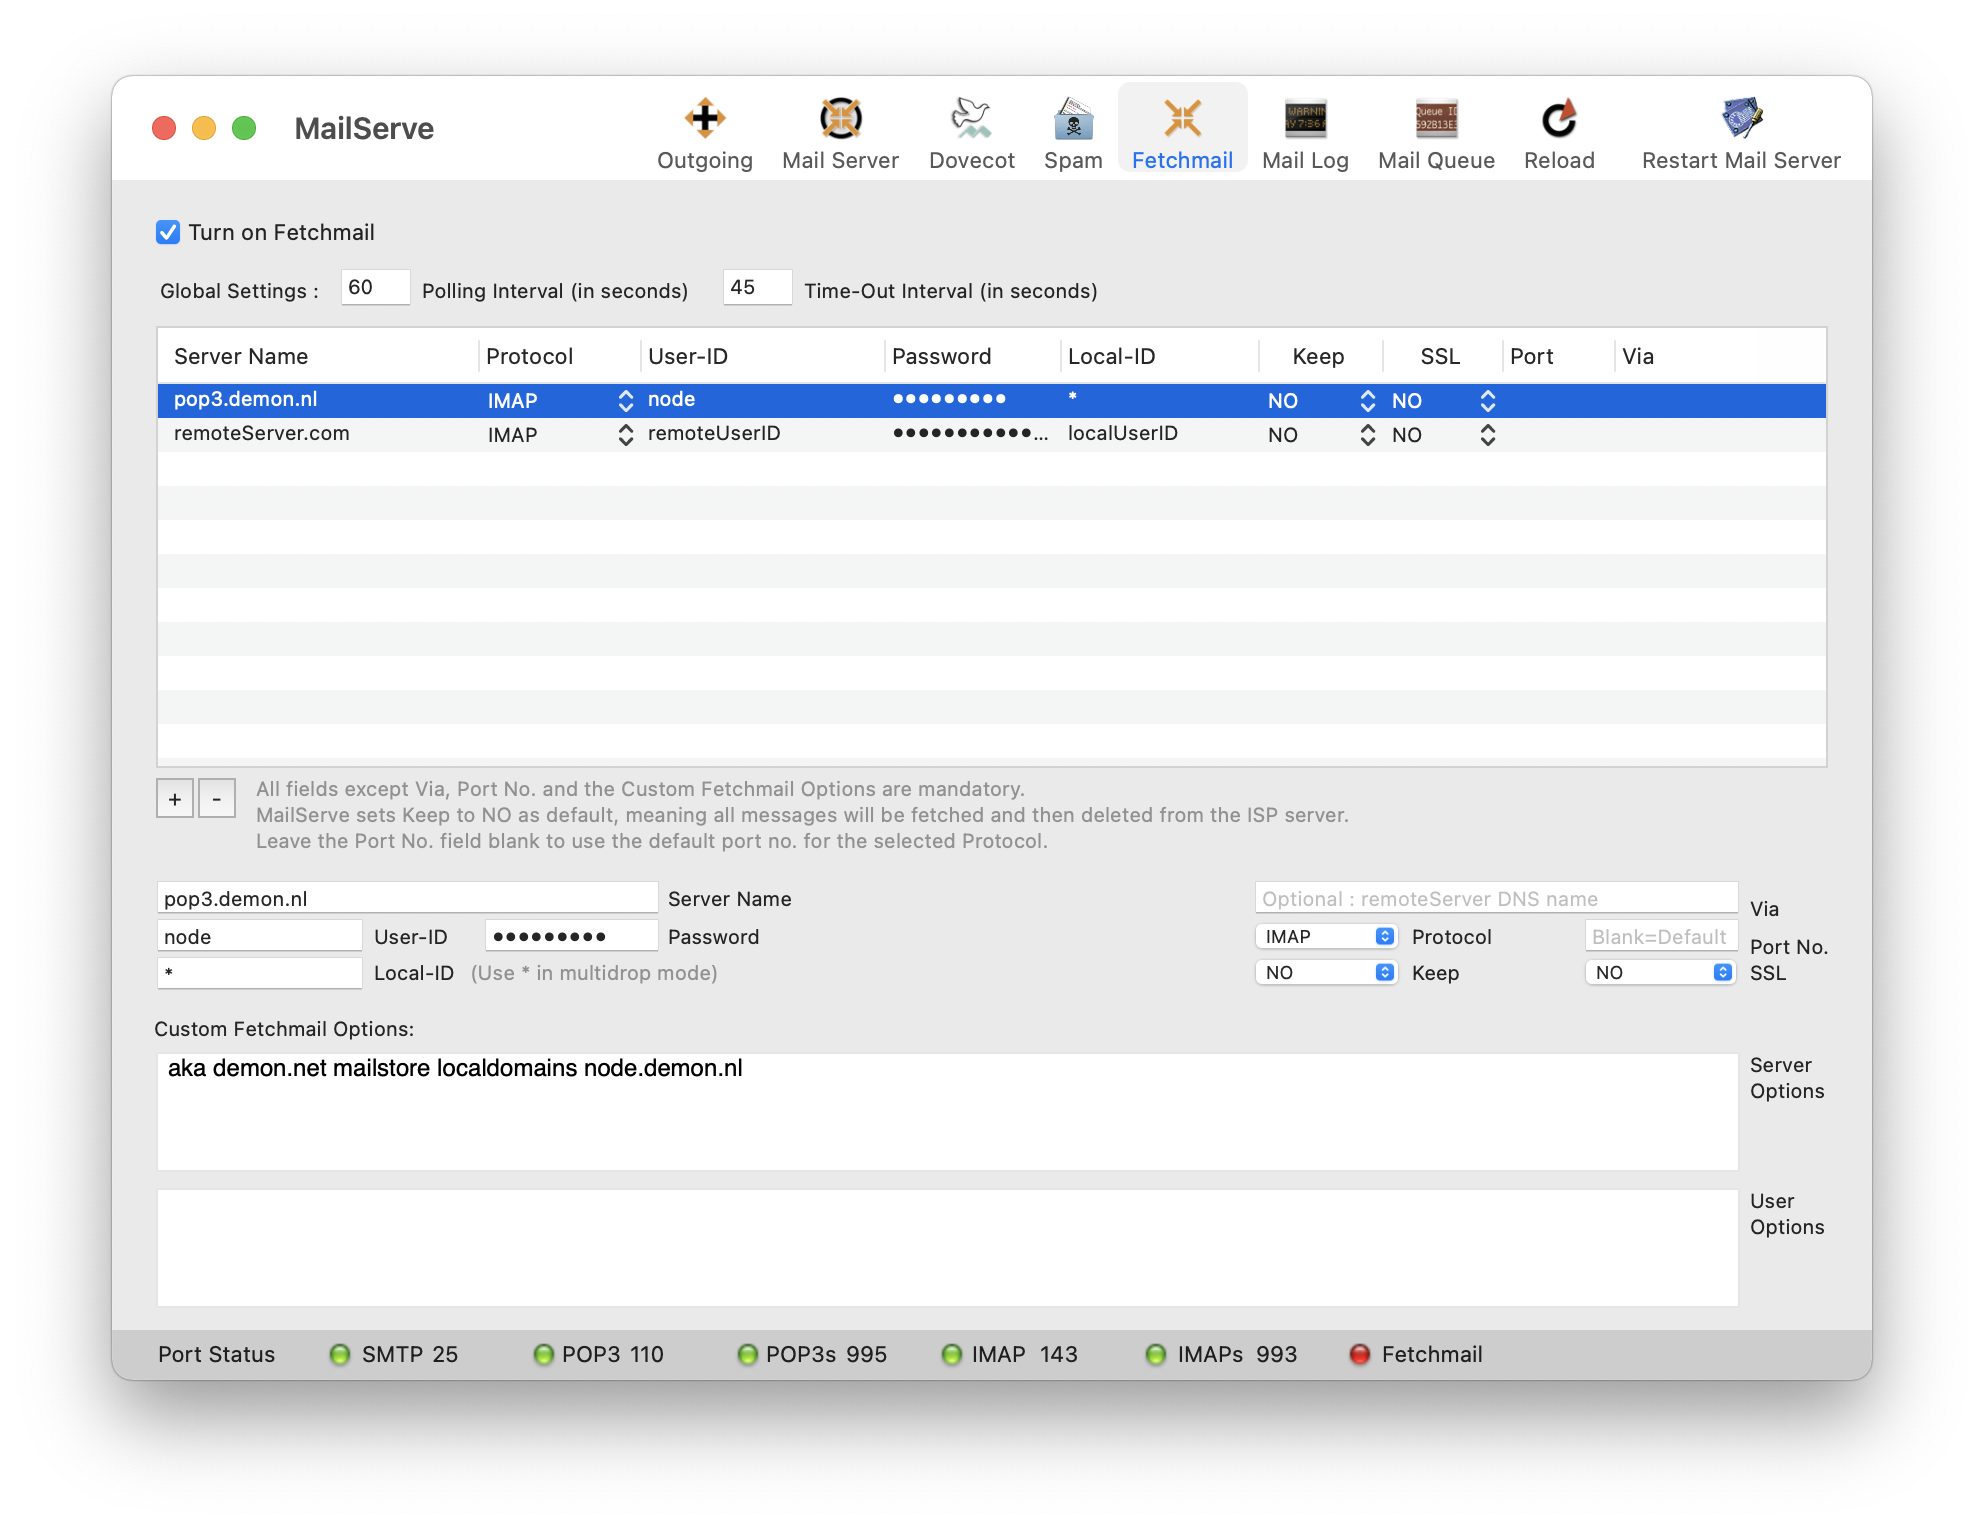Toggle Keep stepper in pop3.demon.nl row
Viewport: 1984px width, 1528px height.
(x=1368, y=401)
